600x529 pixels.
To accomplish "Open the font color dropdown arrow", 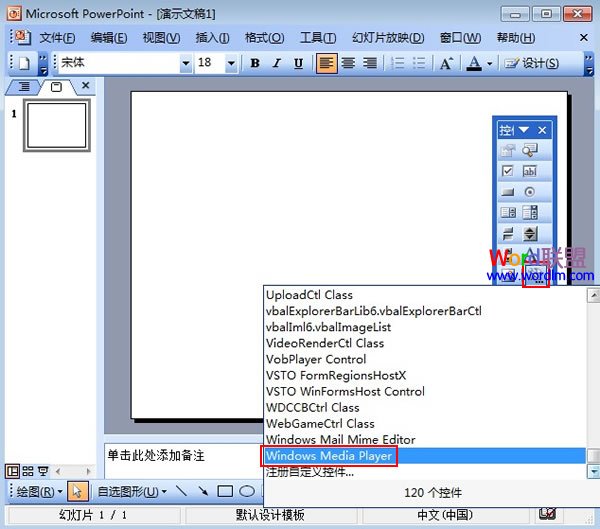I will pyautogui.click(x=489, y=64).
